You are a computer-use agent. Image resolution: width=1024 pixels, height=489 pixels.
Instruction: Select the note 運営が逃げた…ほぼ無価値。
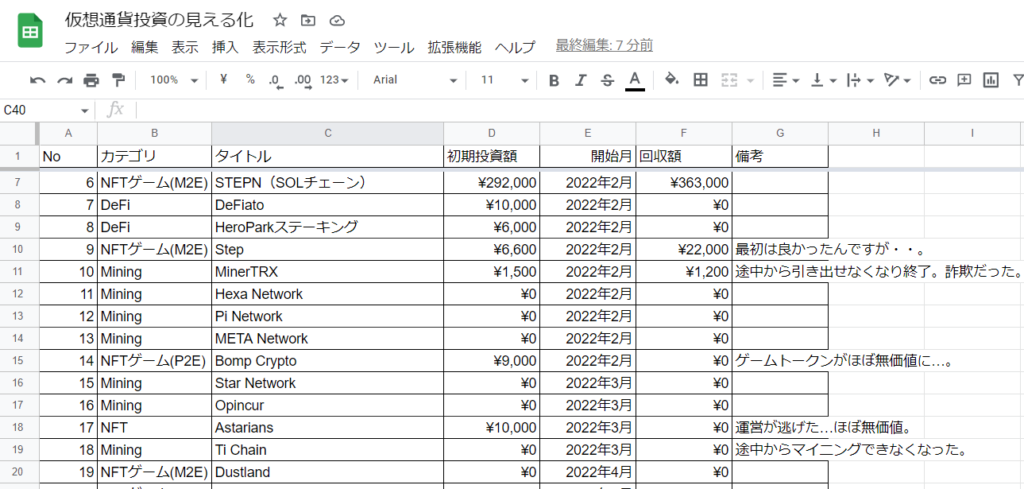pyautogui.click(x=823, y=428)
